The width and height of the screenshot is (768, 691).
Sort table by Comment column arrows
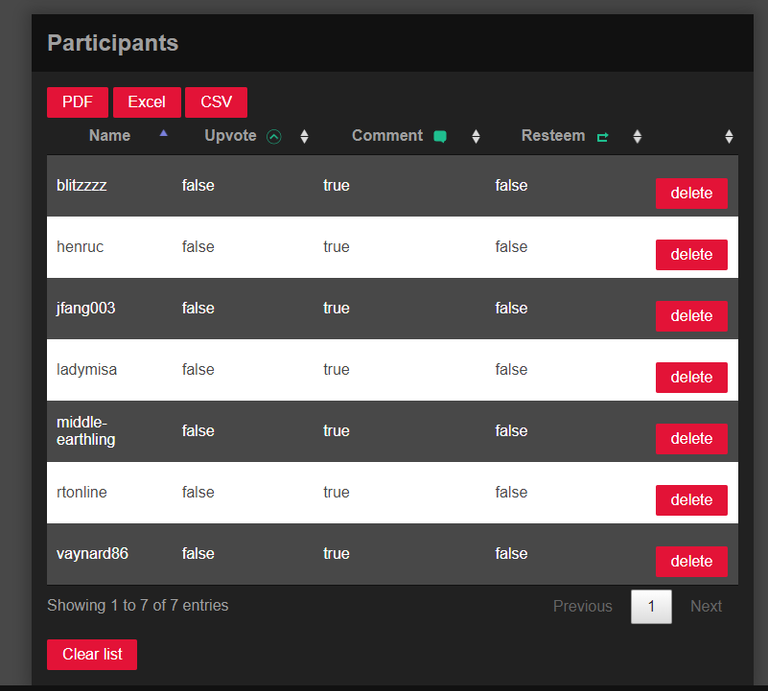click(x=476, y=136)
